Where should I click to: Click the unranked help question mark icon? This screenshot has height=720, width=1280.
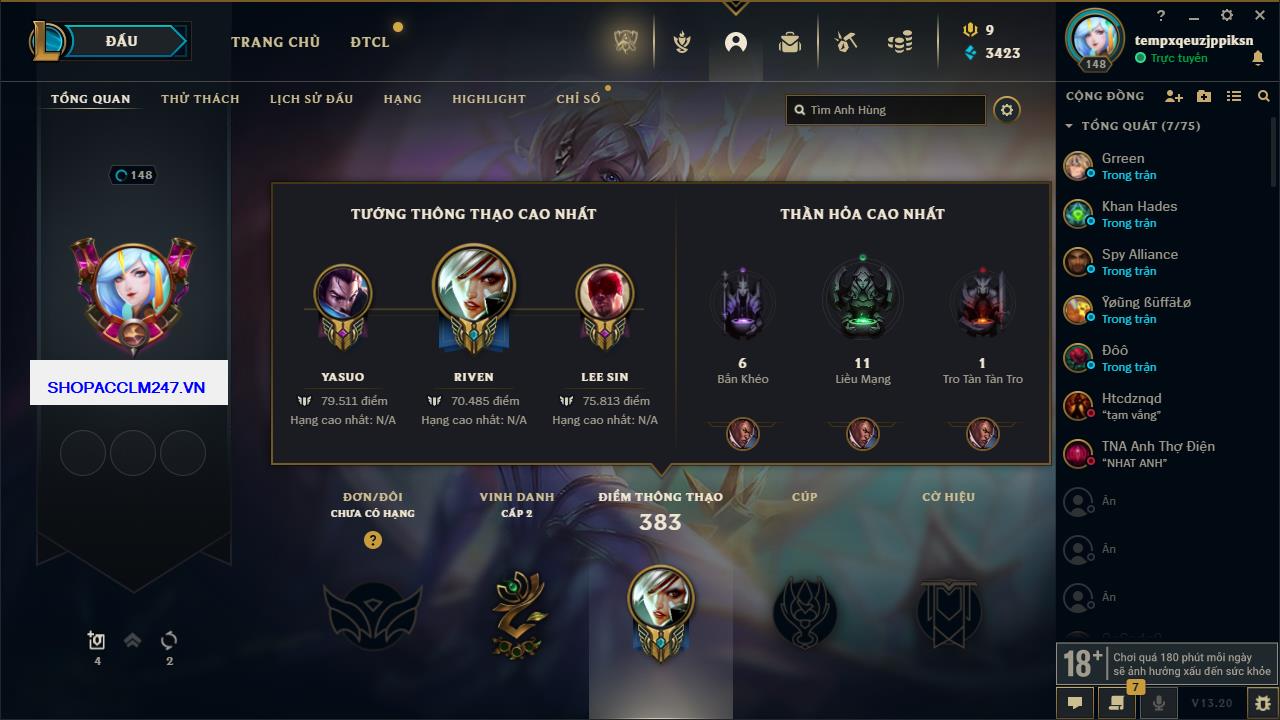[x=373, y=540]
